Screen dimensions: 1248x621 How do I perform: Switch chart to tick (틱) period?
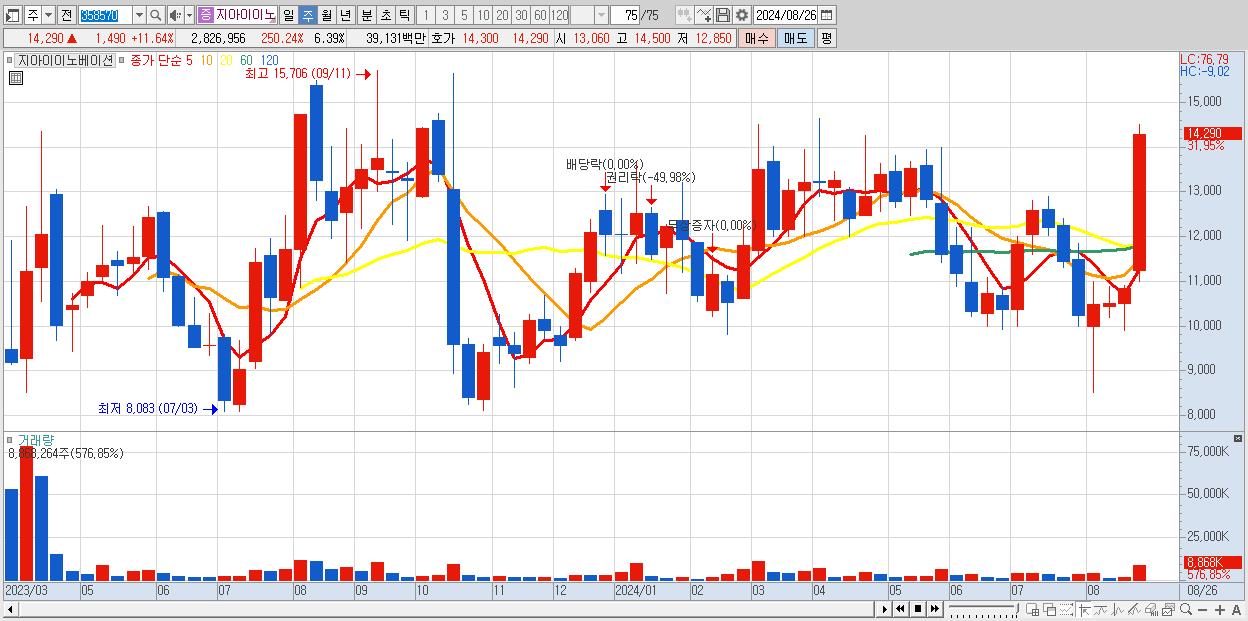(x=404, y=15)
